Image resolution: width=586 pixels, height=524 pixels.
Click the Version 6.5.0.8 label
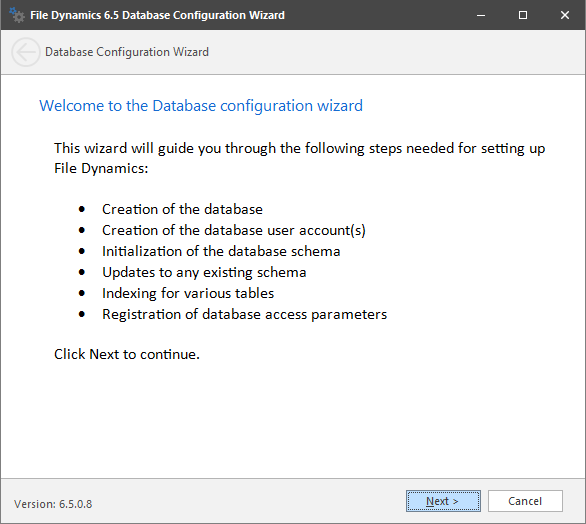point(53,504)
